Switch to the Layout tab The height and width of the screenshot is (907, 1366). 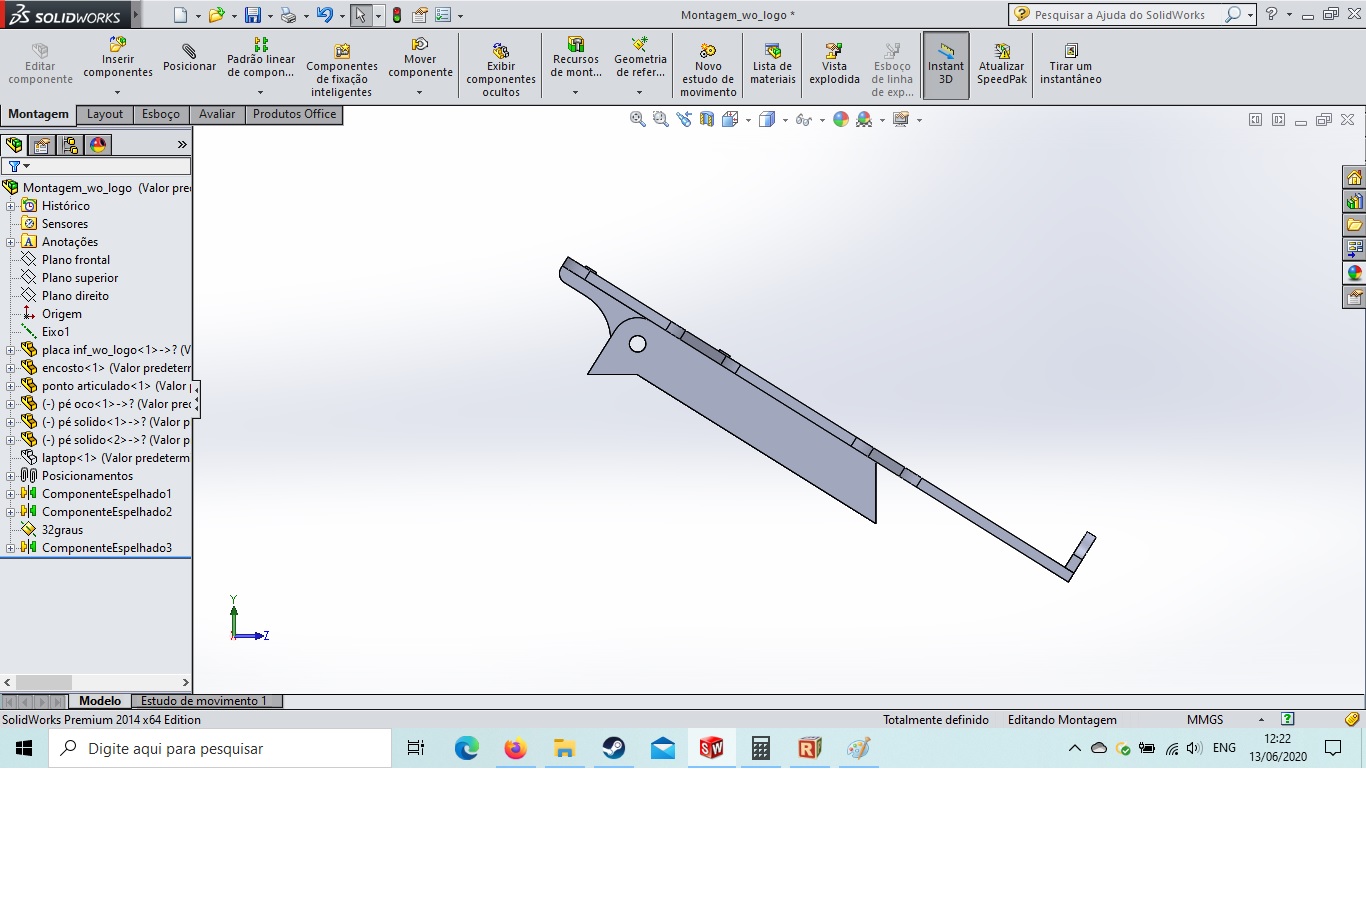coord(105,114)
